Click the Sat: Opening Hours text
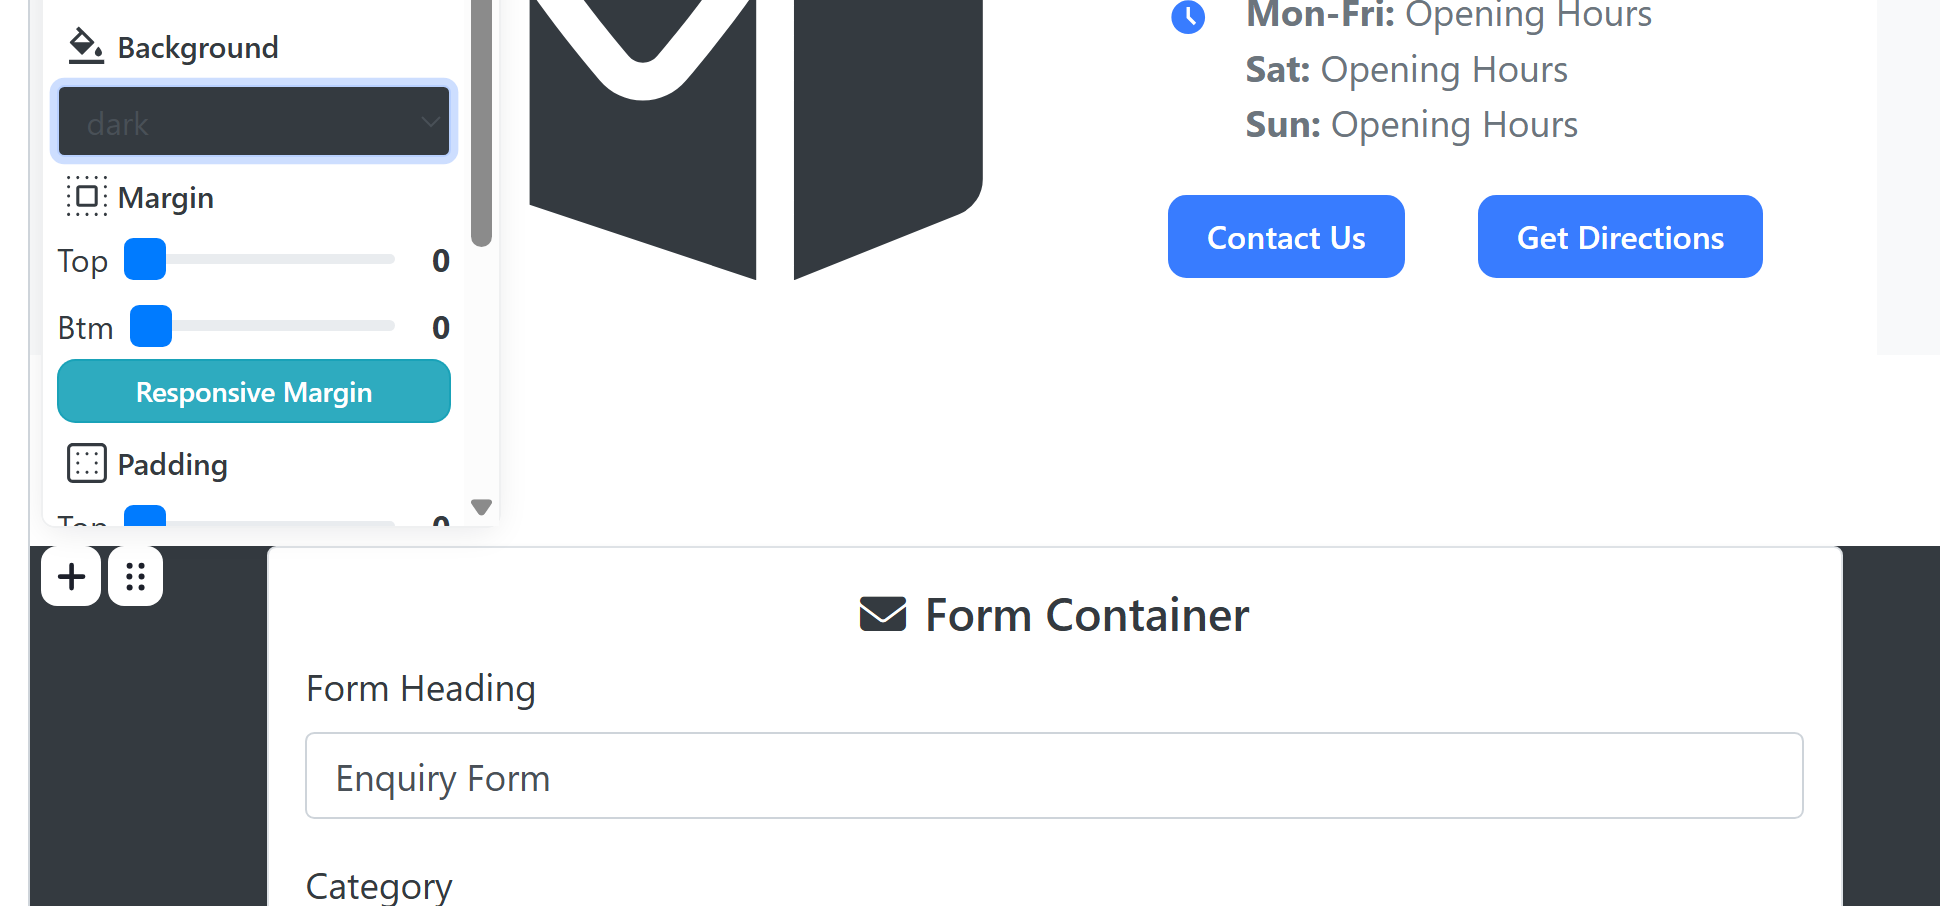 1406,70
